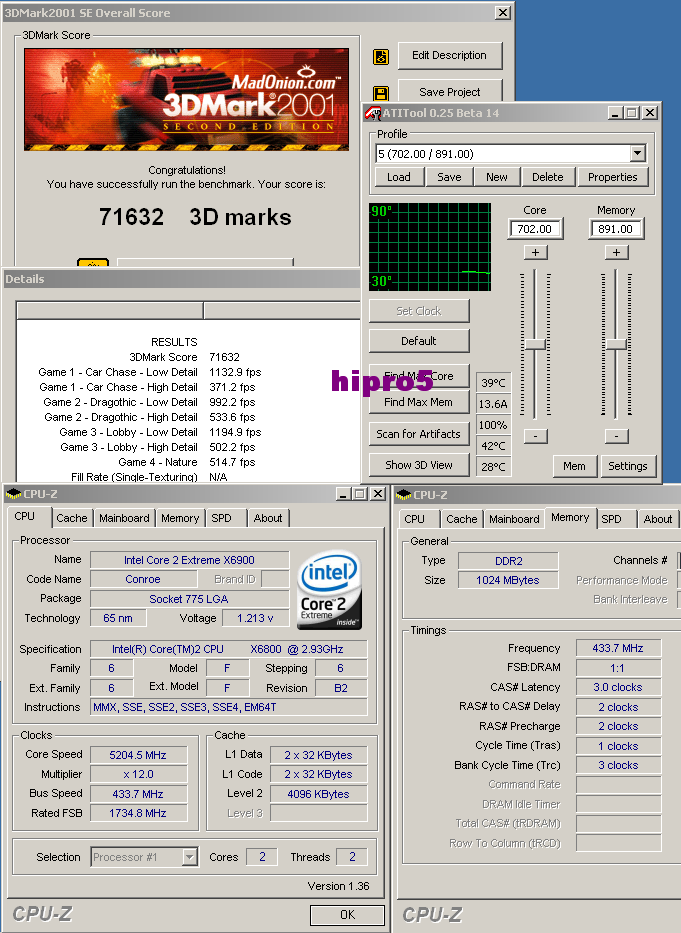
Task: Open About tab in left CPU-Z
Action: click(268, 518)
